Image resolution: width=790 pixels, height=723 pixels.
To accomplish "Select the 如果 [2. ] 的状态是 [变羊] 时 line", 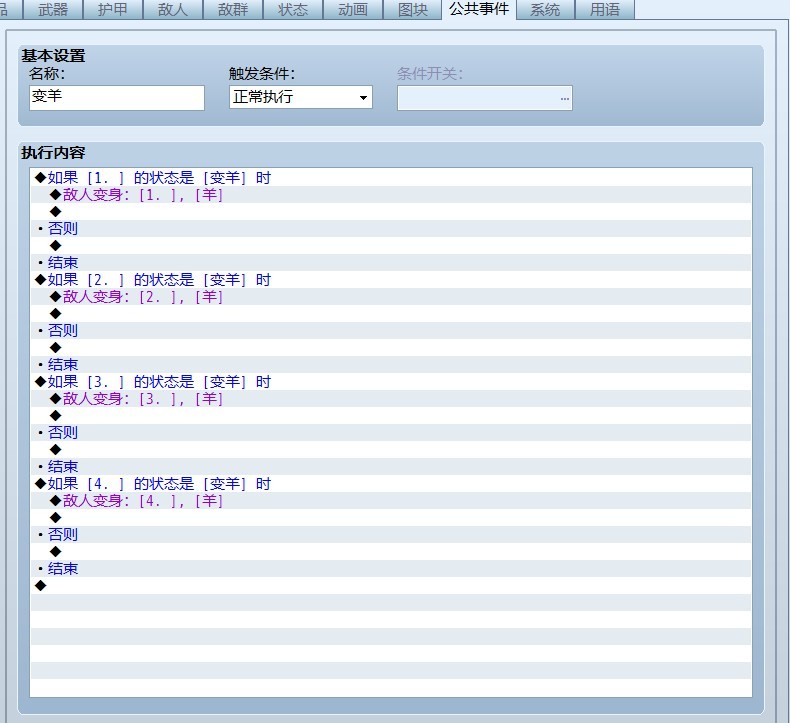I will [391, 280].
